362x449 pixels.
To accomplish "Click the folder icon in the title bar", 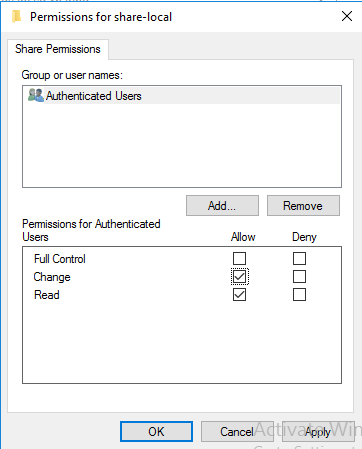I will pyautogui.click(x=16, y=16).
